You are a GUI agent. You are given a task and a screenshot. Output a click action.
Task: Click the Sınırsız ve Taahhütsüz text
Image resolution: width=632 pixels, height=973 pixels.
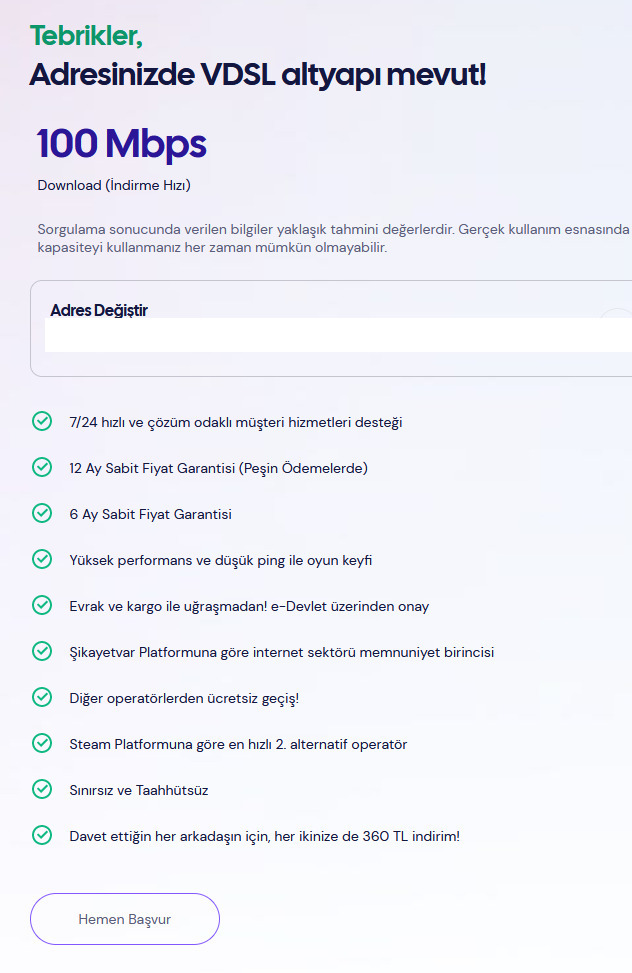(139, 790)
